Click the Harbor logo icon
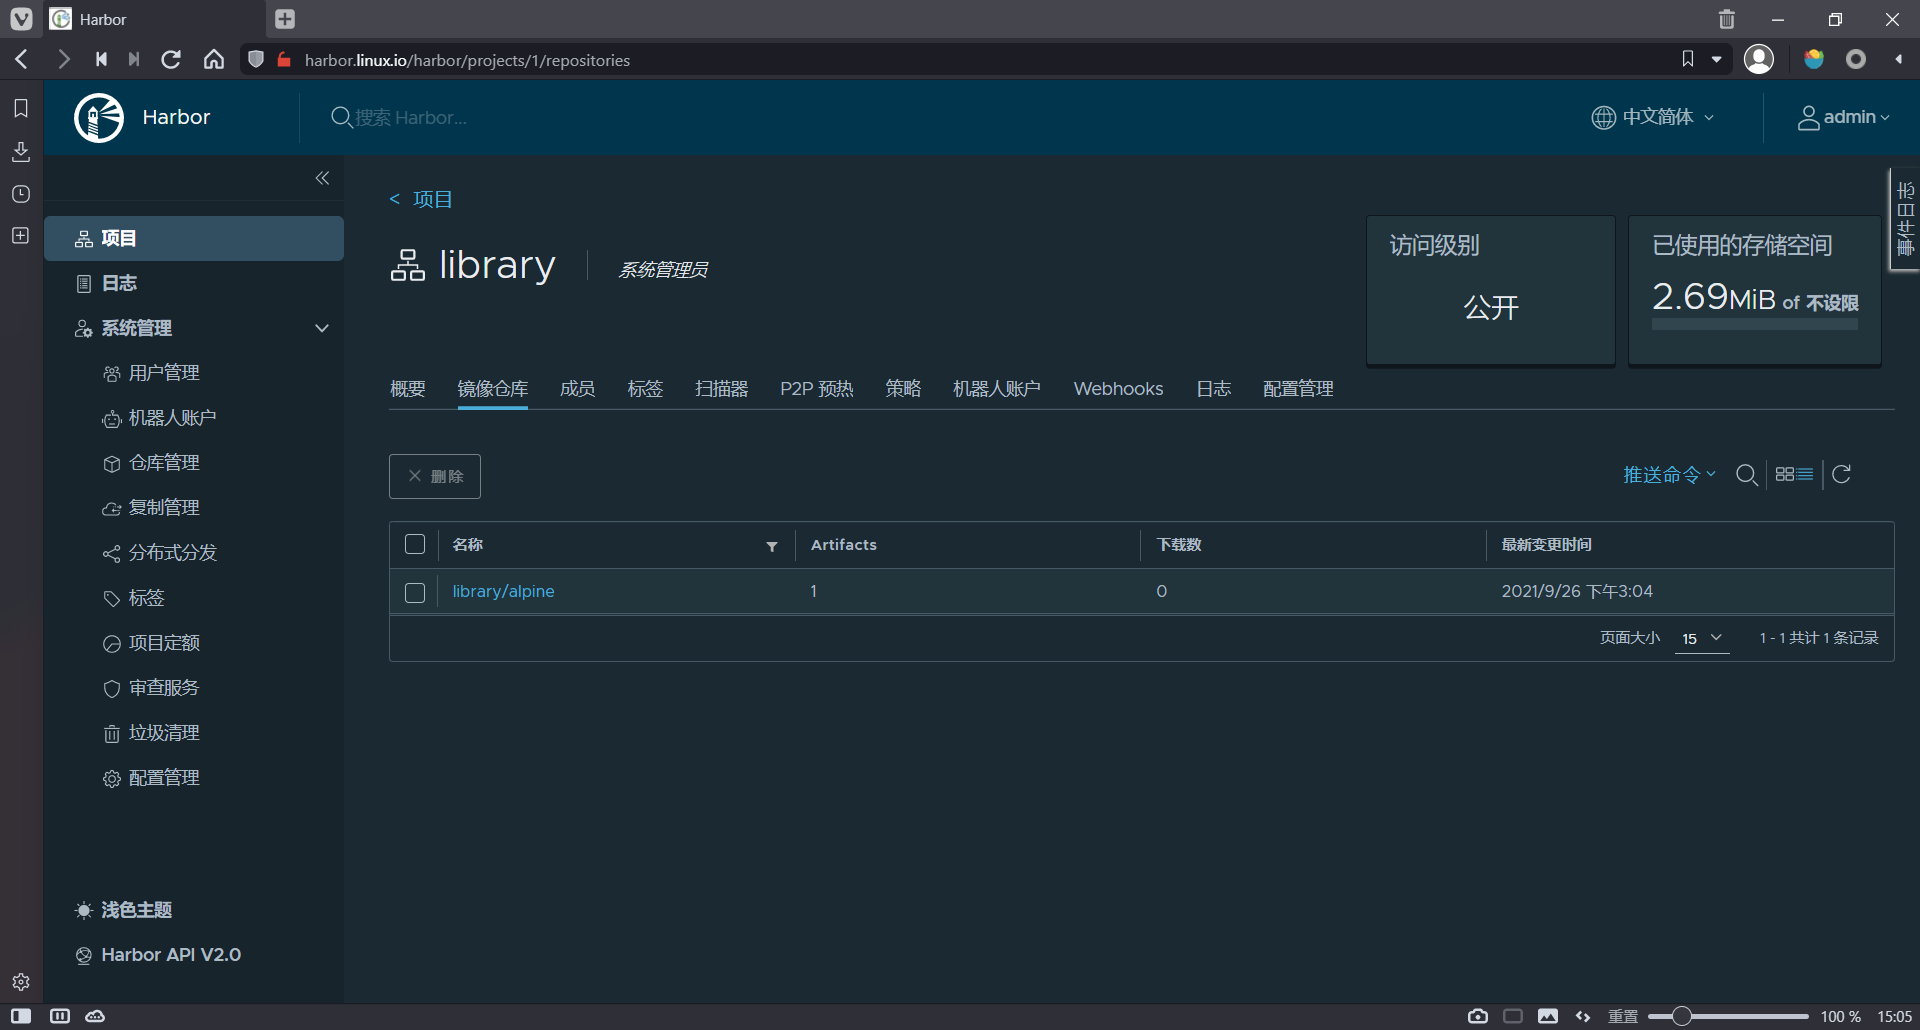The height and width of the screenshot is (1030, 1920). tap(99, 117)
